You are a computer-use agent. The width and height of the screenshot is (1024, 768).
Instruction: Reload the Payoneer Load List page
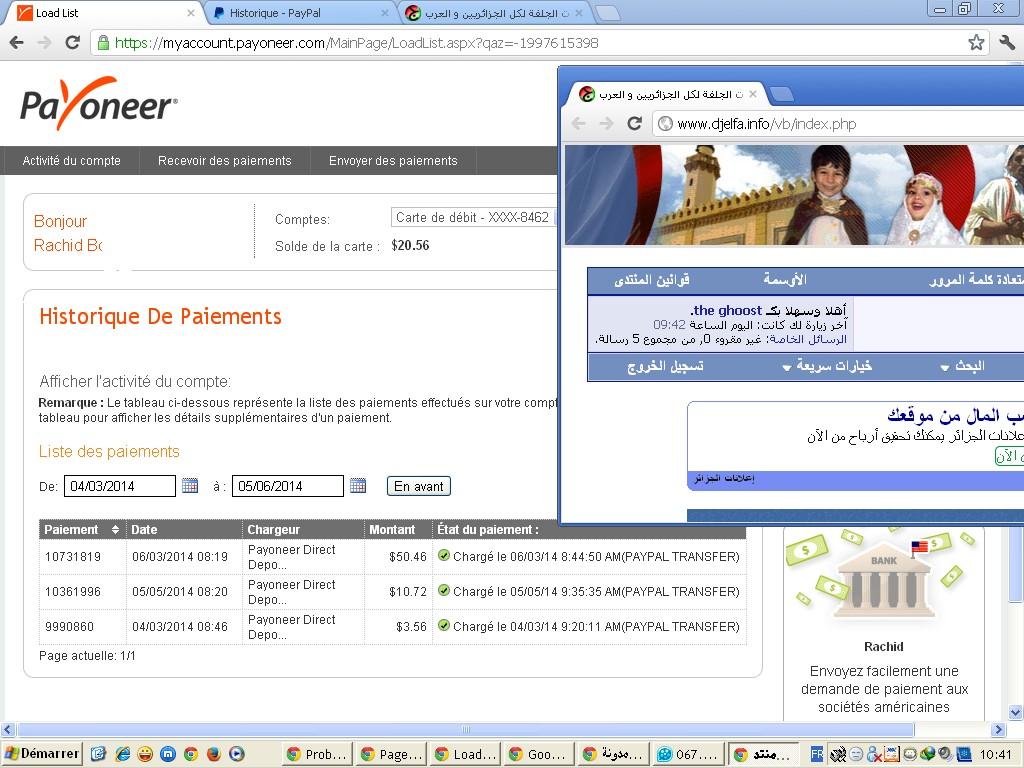pyautogui.click(x=72, y=42)
